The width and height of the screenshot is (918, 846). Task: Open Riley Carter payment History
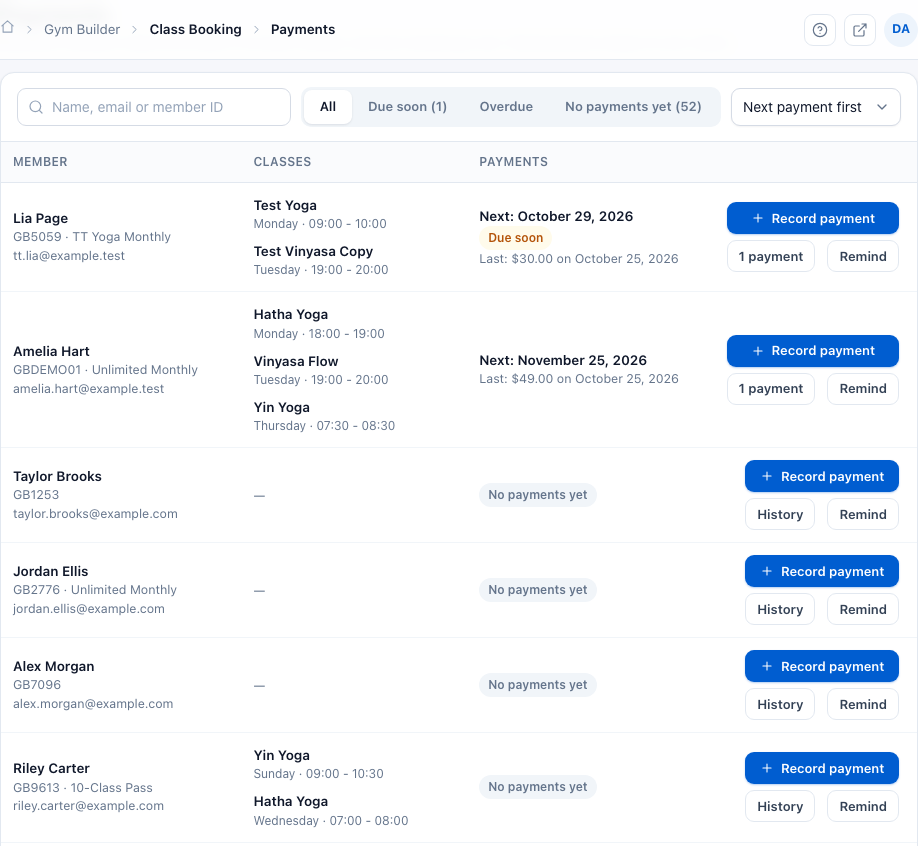(779, 806)
